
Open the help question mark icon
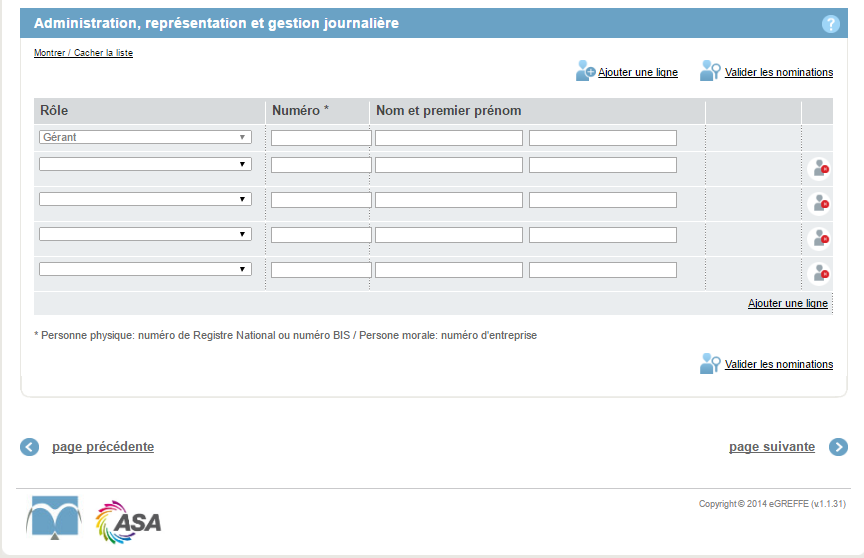pos(830,24)
